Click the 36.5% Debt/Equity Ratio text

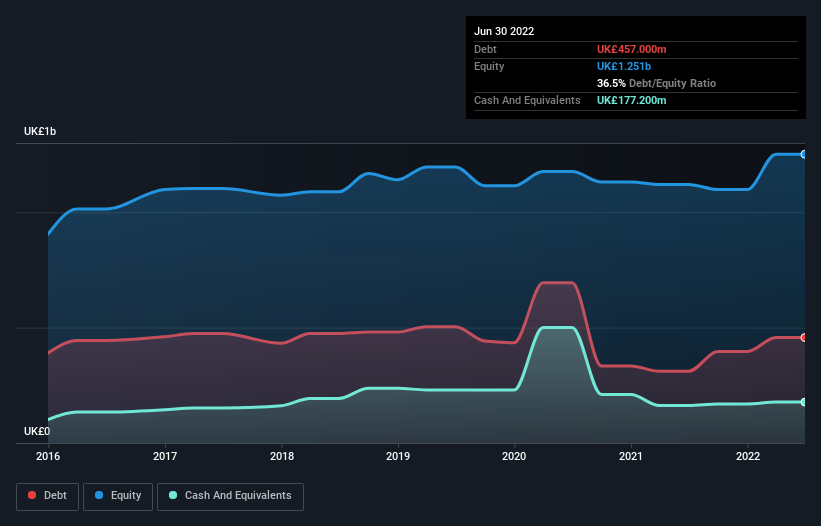(x=656, y=83)
